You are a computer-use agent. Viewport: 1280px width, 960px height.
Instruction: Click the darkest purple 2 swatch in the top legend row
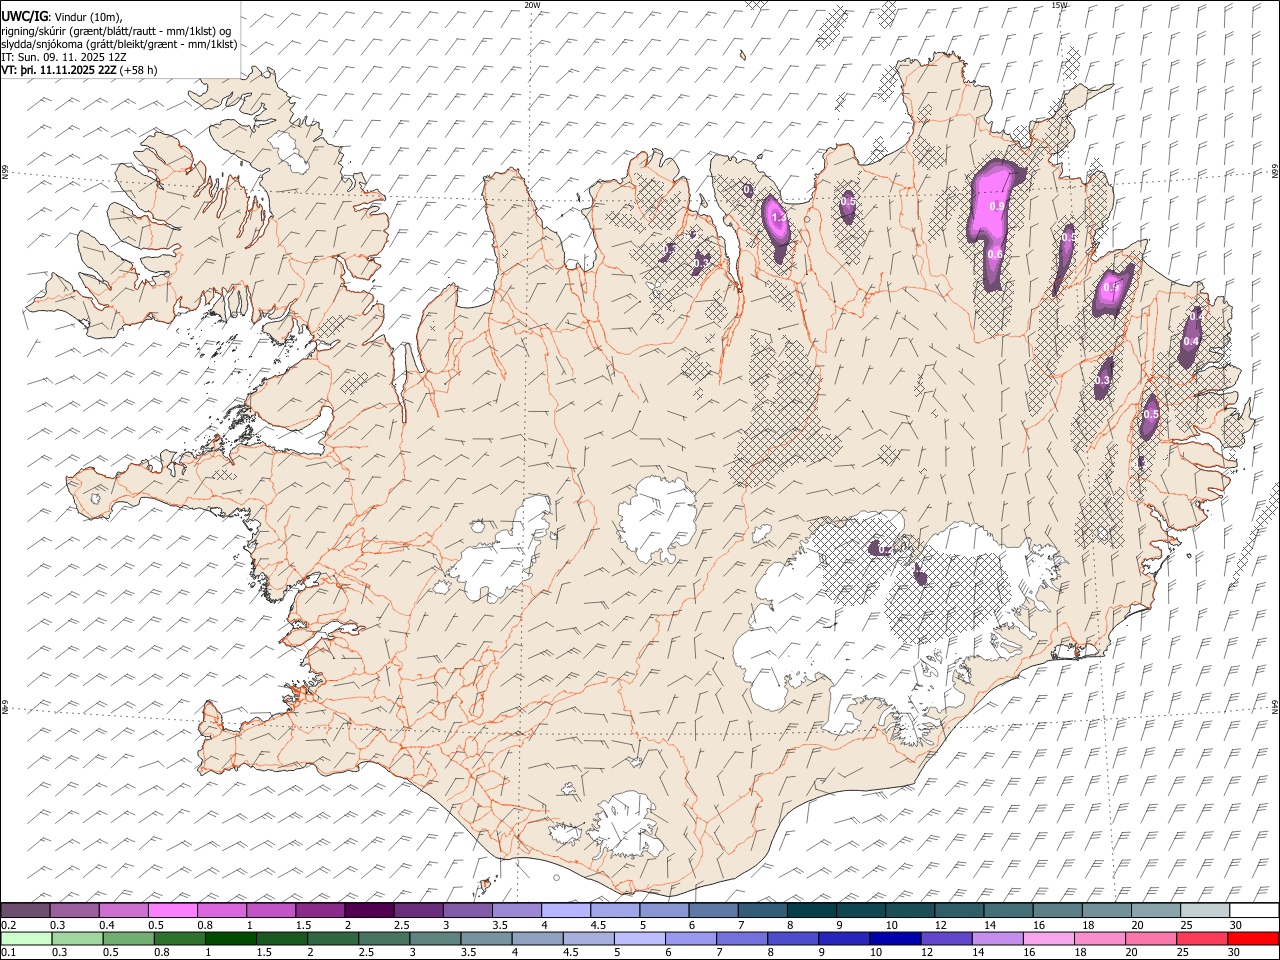pos(368,911)
